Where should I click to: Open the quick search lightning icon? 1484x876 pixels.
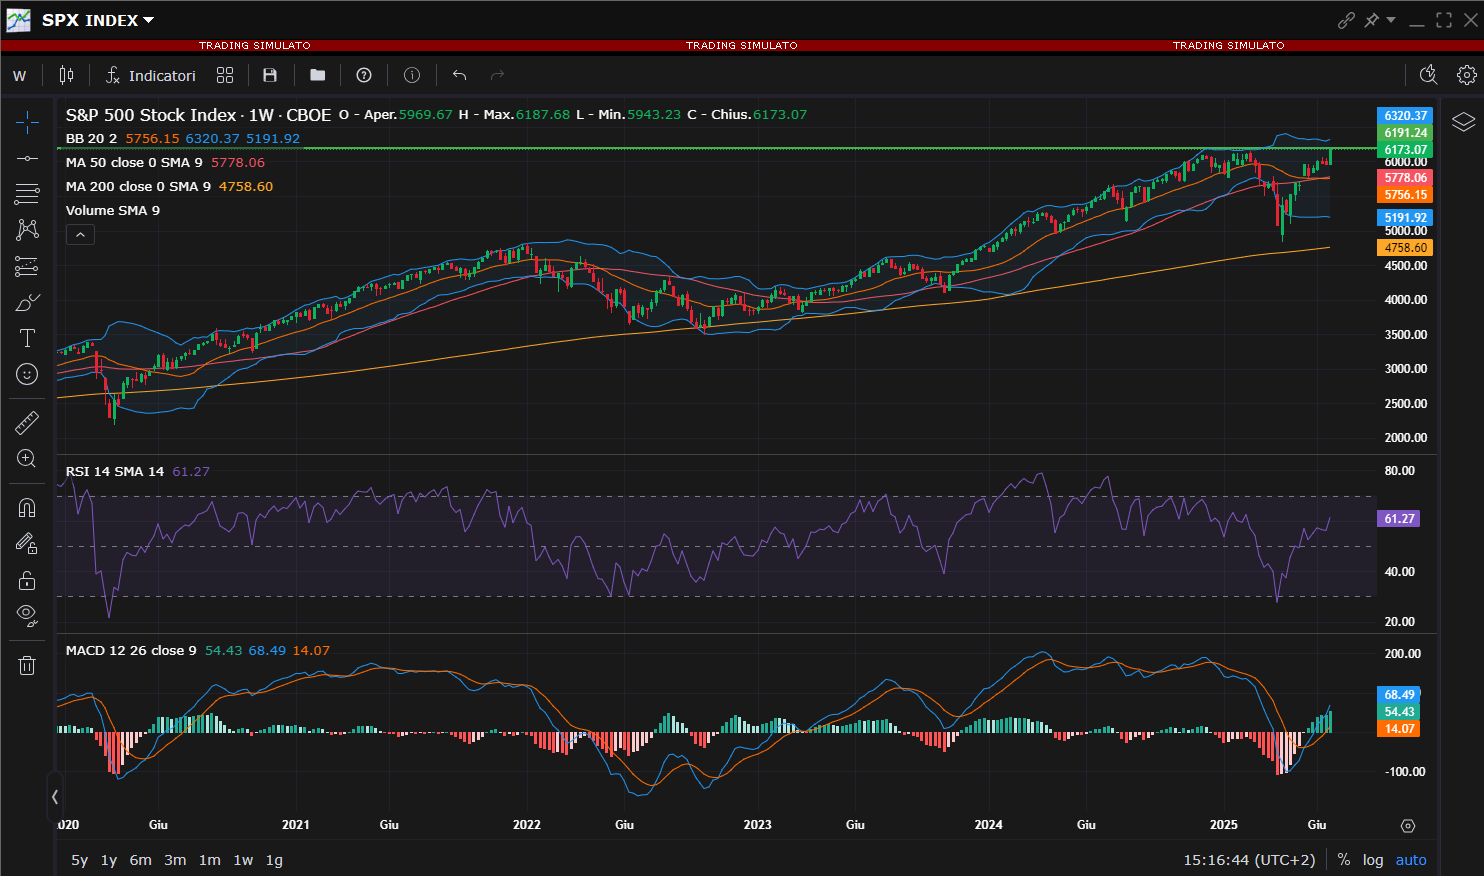(x=1428, y=75)
